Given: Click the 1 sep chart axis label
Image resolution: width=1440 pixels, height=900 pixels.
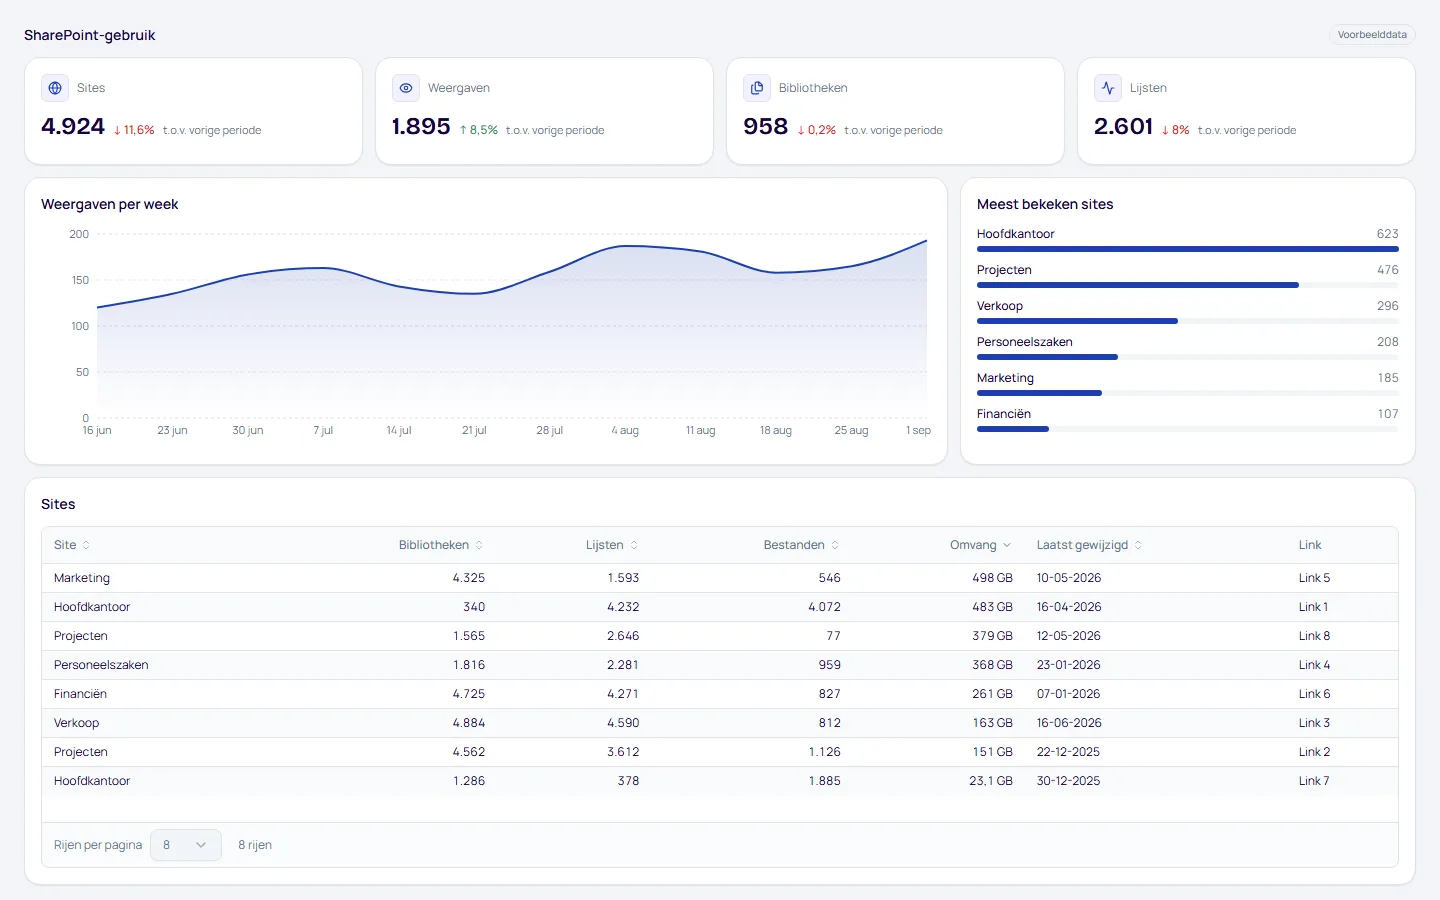Looking at the screenshot, I should [918, 431].
